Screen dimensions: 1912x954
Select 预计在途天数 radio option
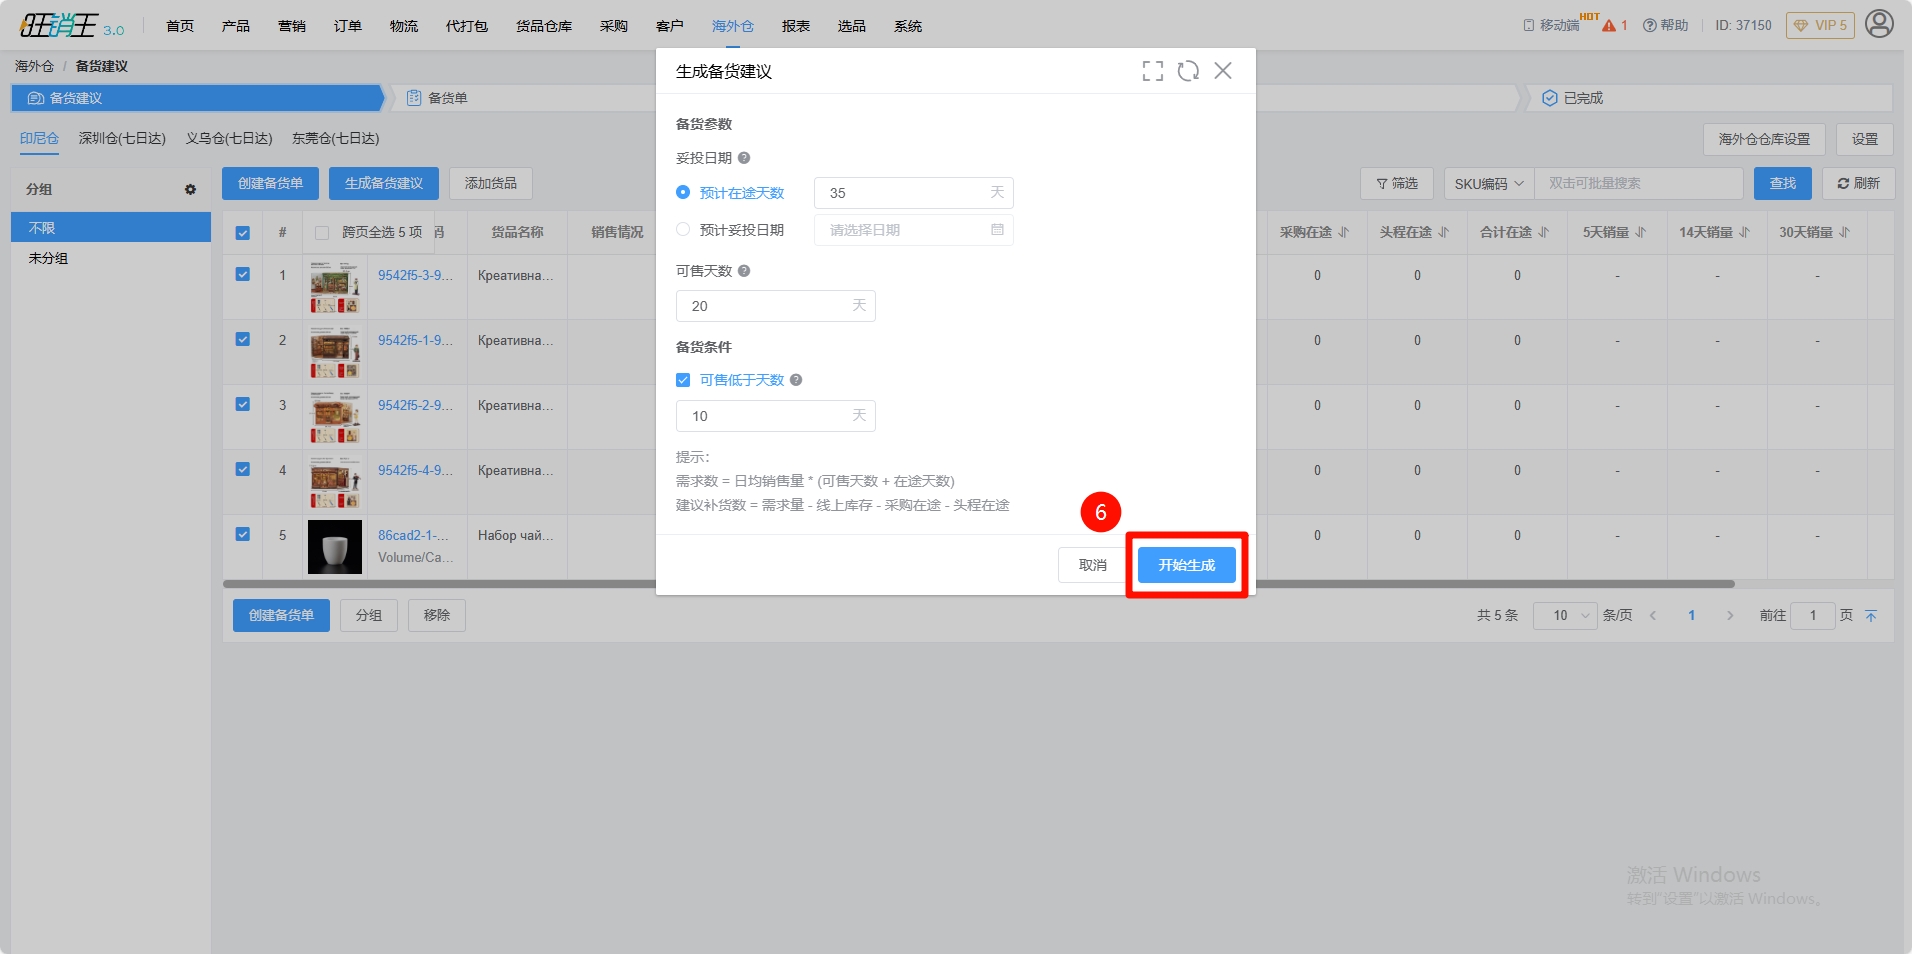pyautogui.click(x=683, y=192)
